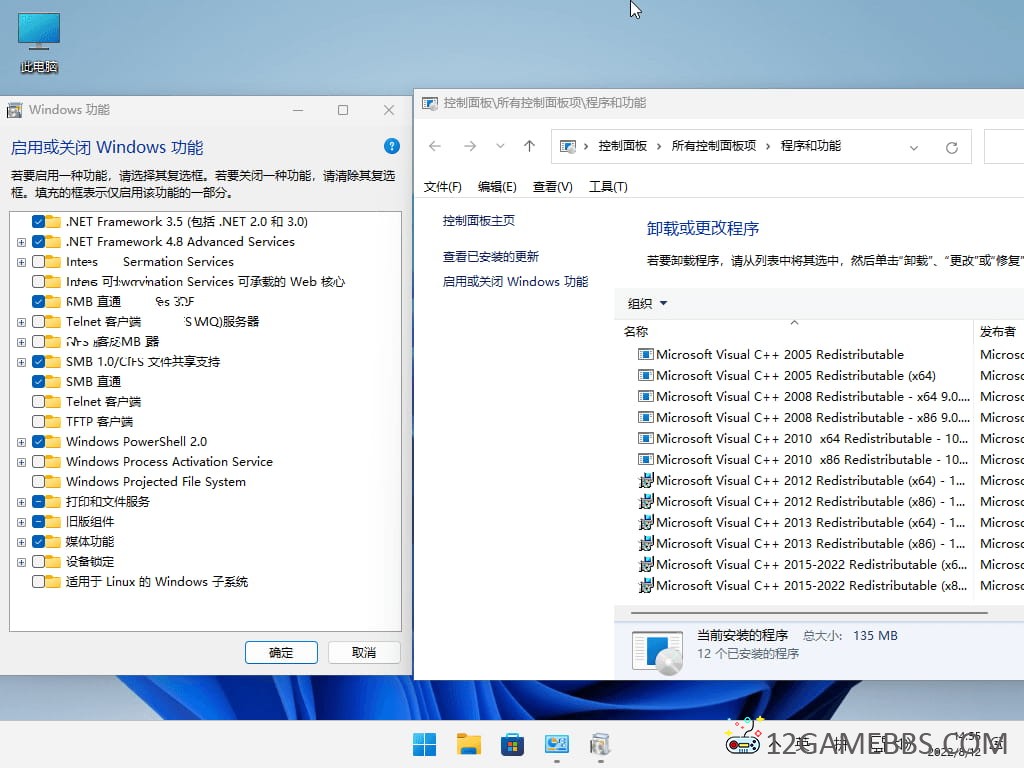
Task: Open Microsoft Store from the taskbar
Action: (513, 744)
